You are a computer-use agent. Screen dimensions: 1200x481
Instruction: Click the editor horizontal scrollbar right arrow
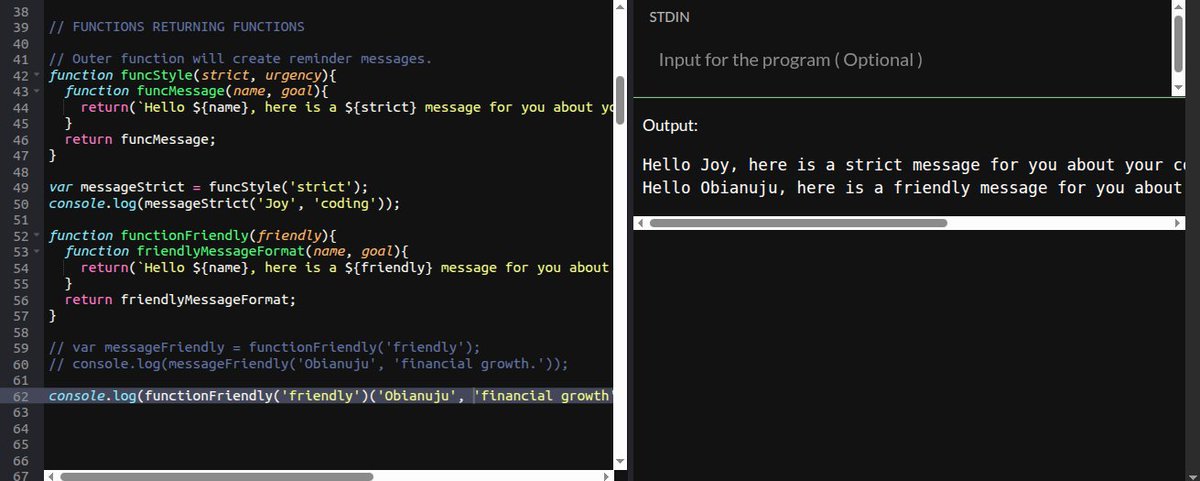607,476
